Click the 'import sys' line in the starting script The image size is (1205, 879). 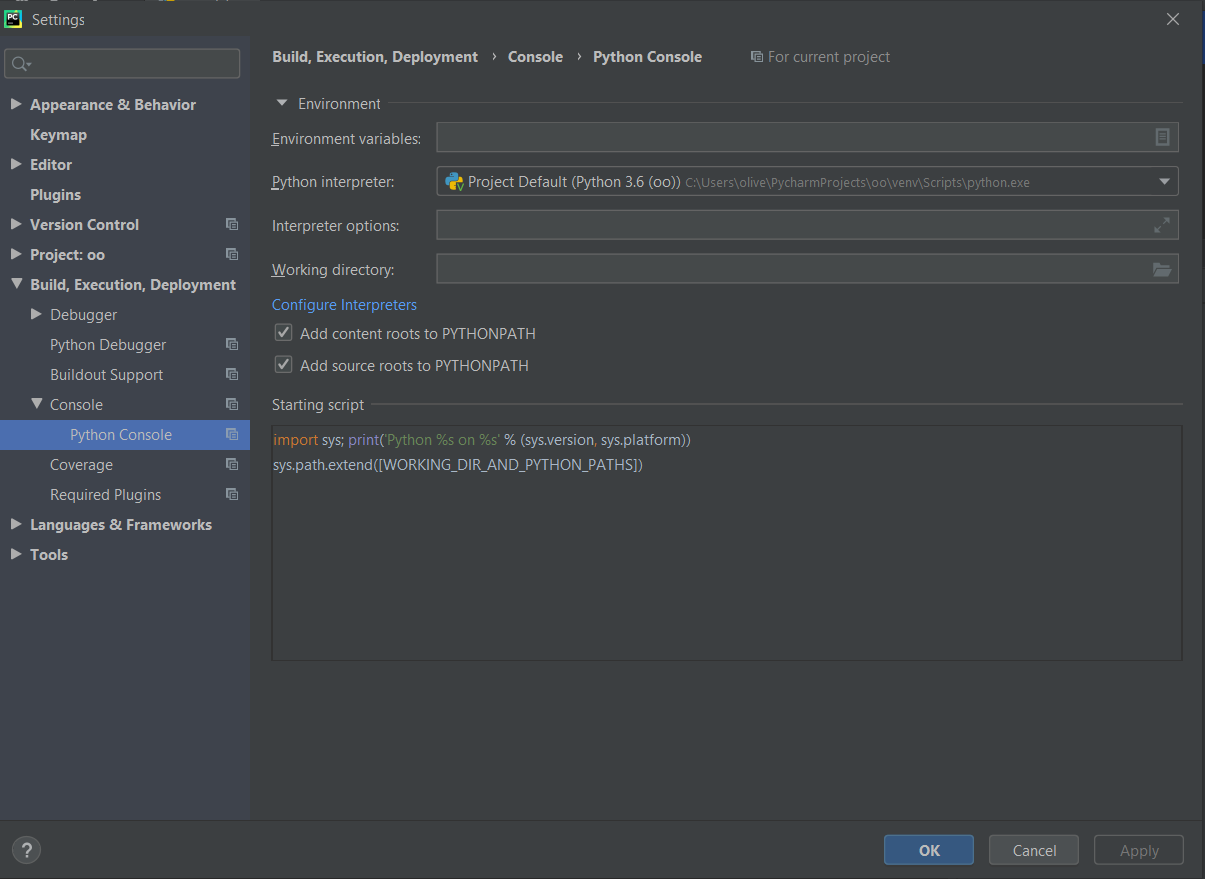click(x=482, y=439)
